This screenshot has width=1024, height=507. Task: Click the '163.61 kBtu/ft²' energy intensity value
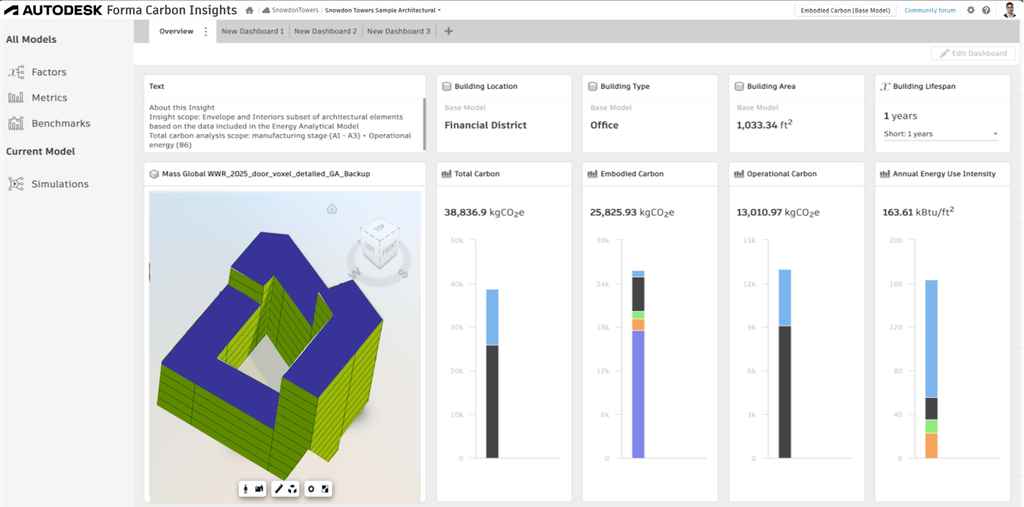pyautogui.click(x=919, y=212)
